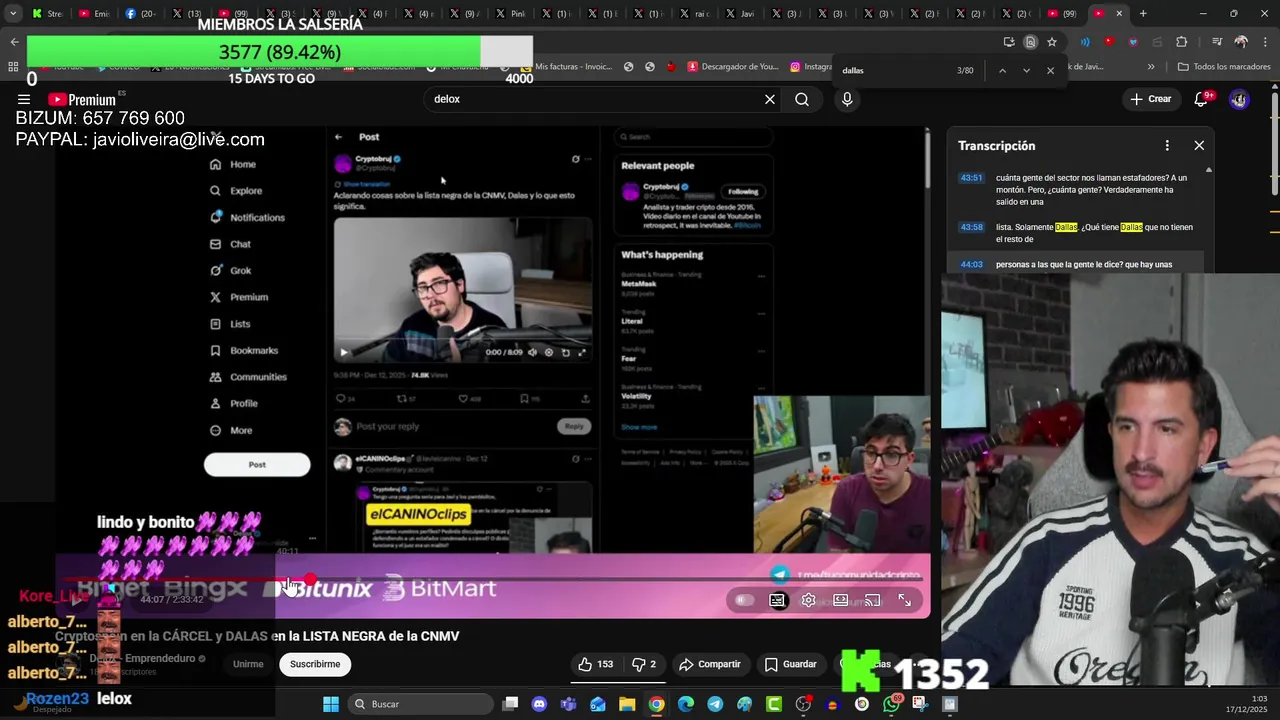The width and height of the screenshot is (1280, 720).
Task: Jump to transcript timestamp 43:51
Action: [971, 178]
